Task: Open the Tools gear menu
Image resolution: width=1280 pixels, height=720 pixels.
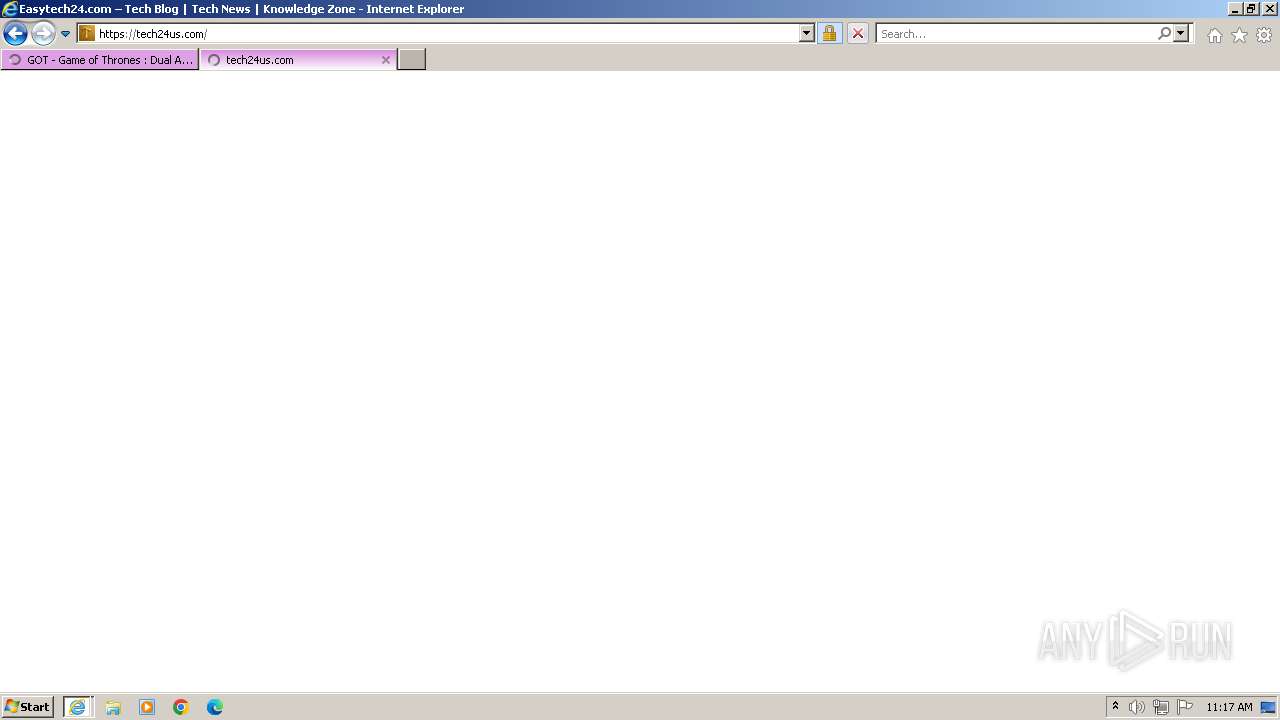Action: (x=1264, y=35)
